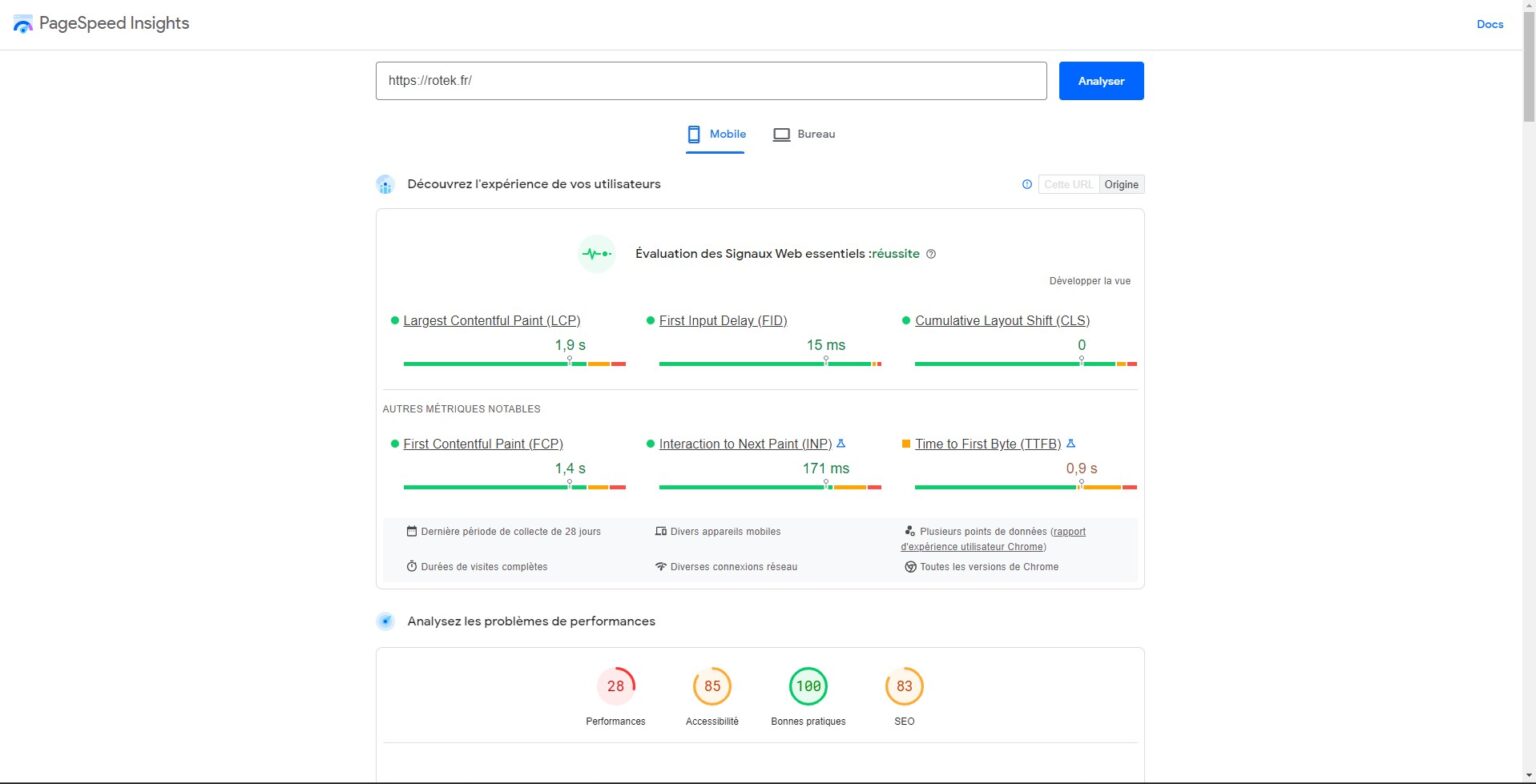This screenshot has width=1536, height=784.
Task: Expand the view with Développer la vue
Action: pos(1090,281)
